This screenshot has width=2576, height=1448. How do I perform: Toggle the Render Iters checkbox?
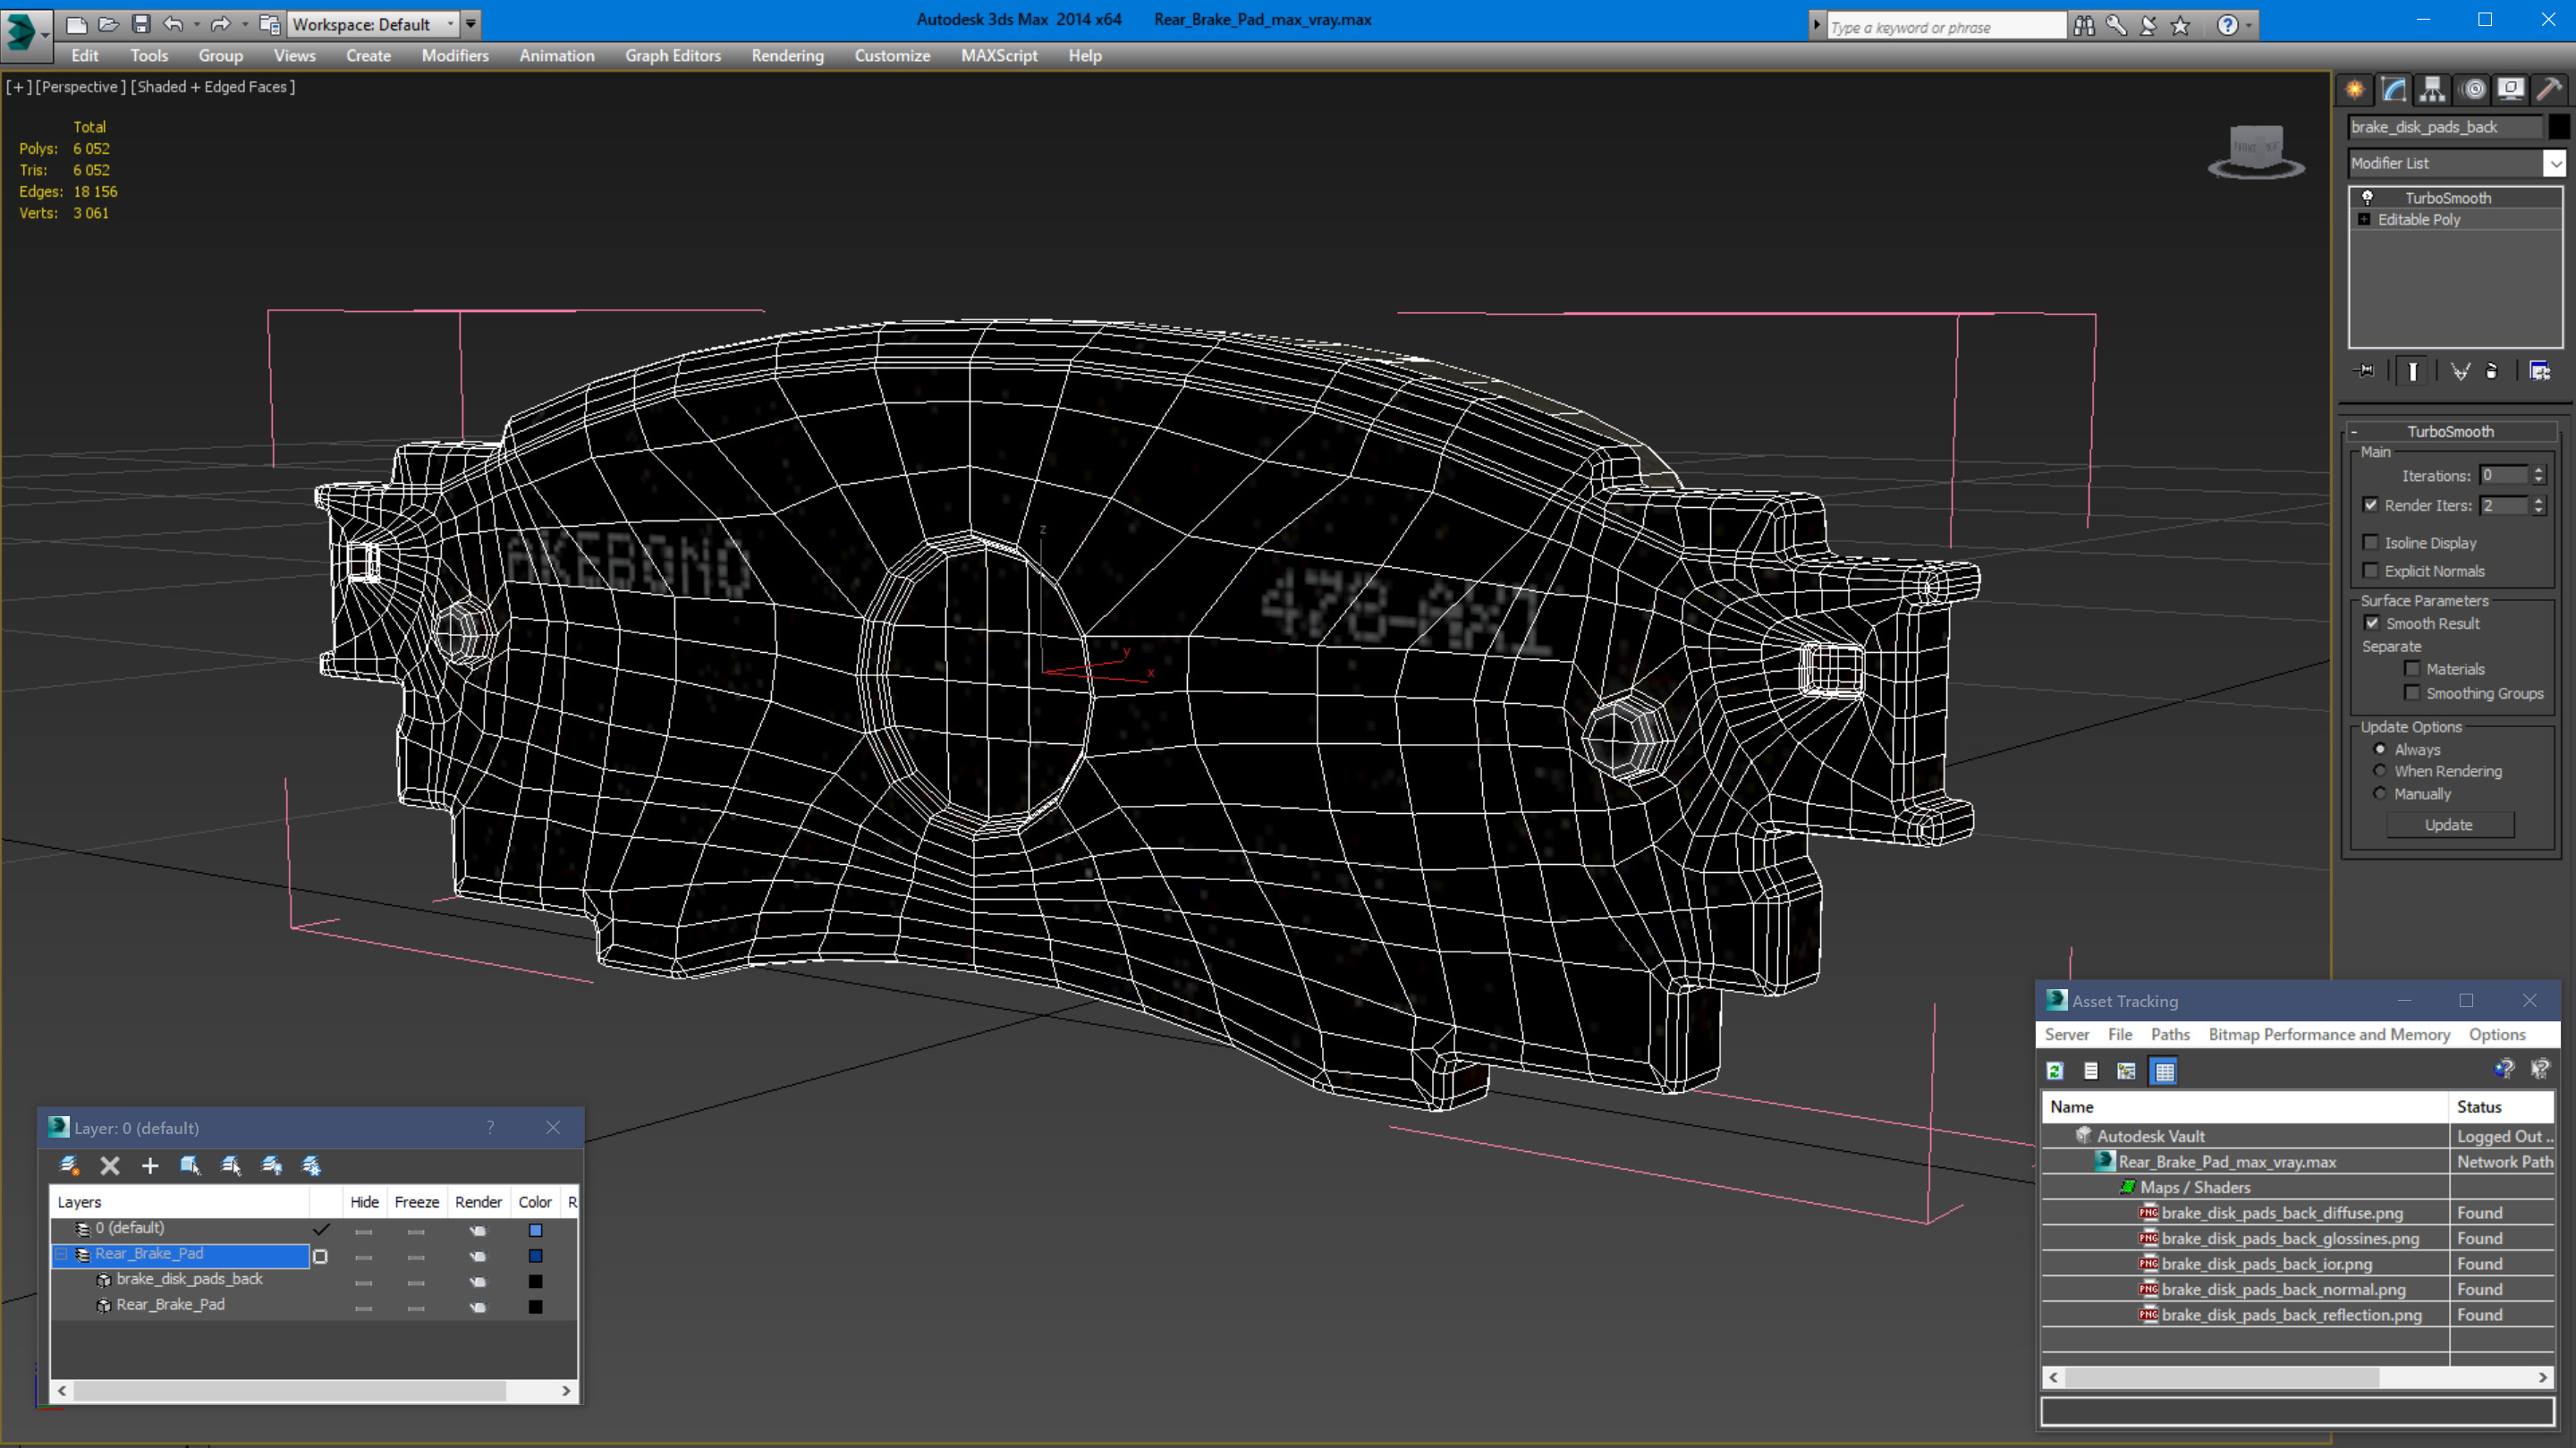2370,505
